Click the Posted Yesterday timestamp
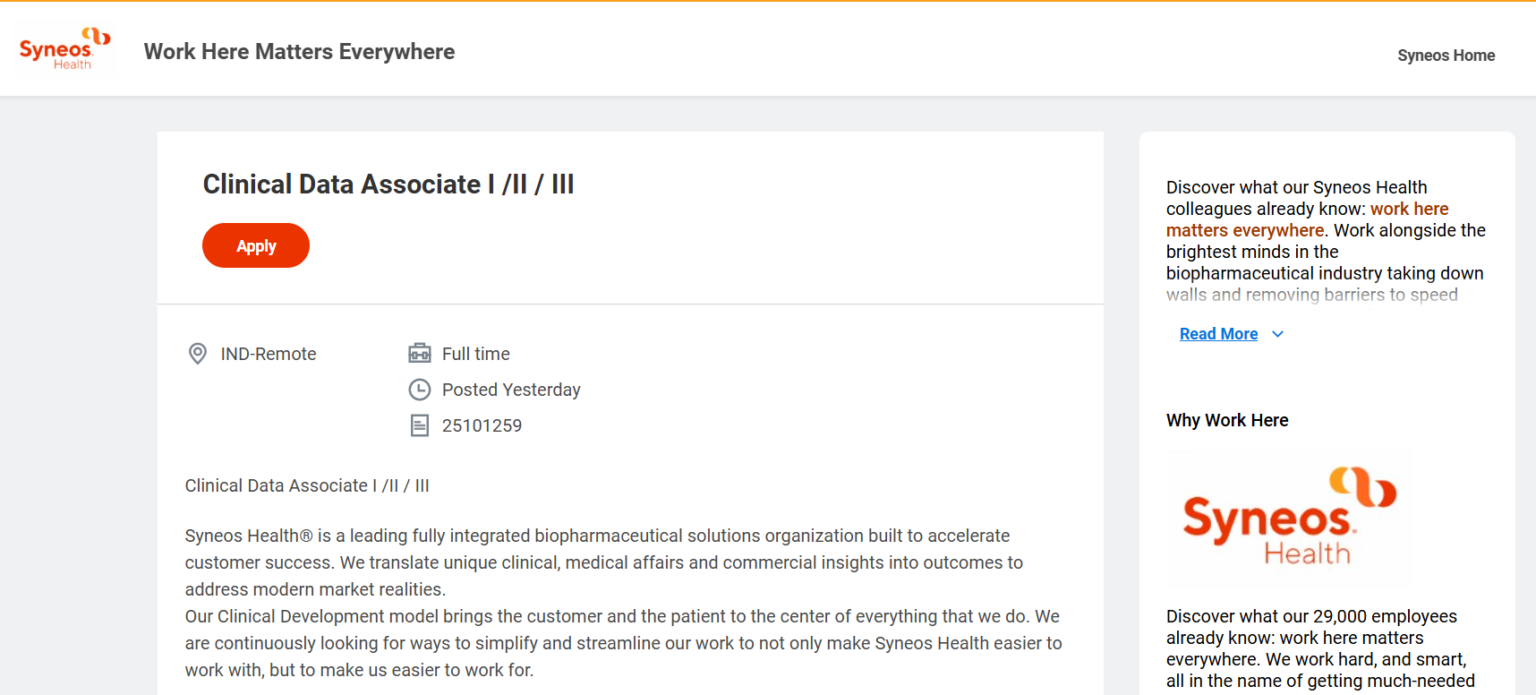This screenshot has width=1536, height=695. (x=511, y=389)
